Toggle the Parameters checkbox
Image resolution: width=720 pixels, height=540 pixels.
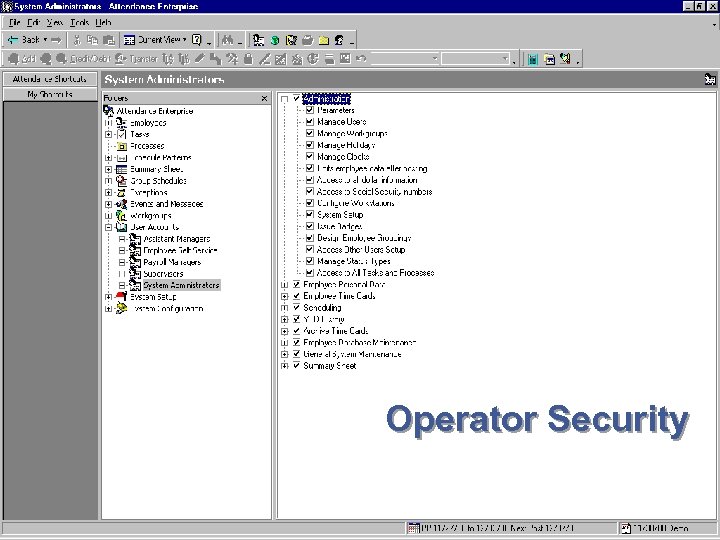[x=310, y=110]
